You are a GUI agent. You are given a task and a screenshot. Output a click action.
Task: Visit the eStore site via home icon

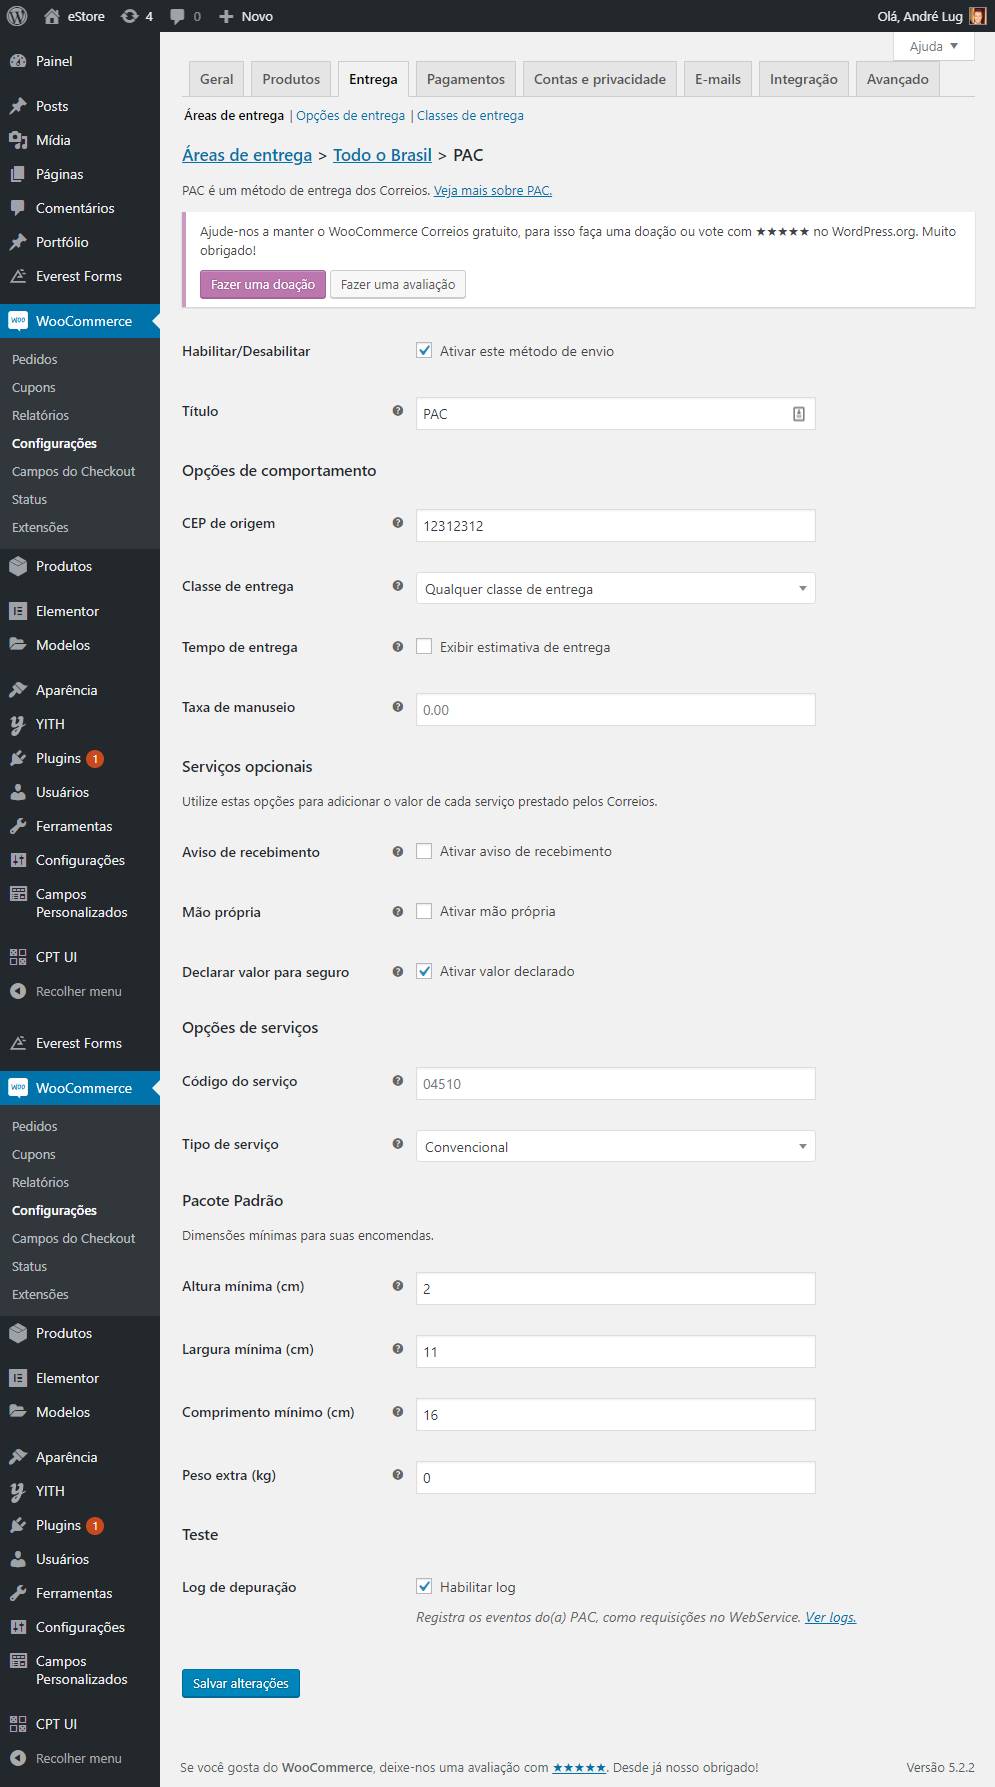click(52, 16)
